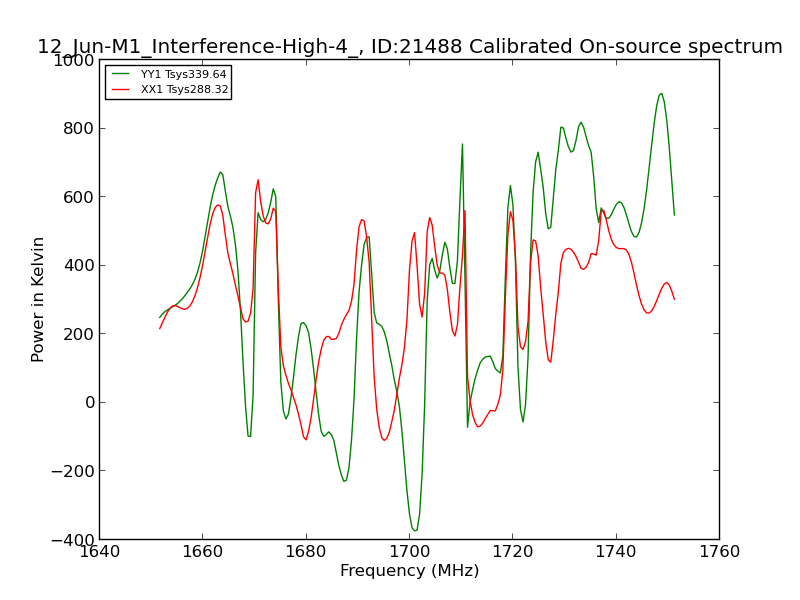Click the 1640 x-axis tick label
The height and width of the screenshot is (600, 800).
point(99,552)
